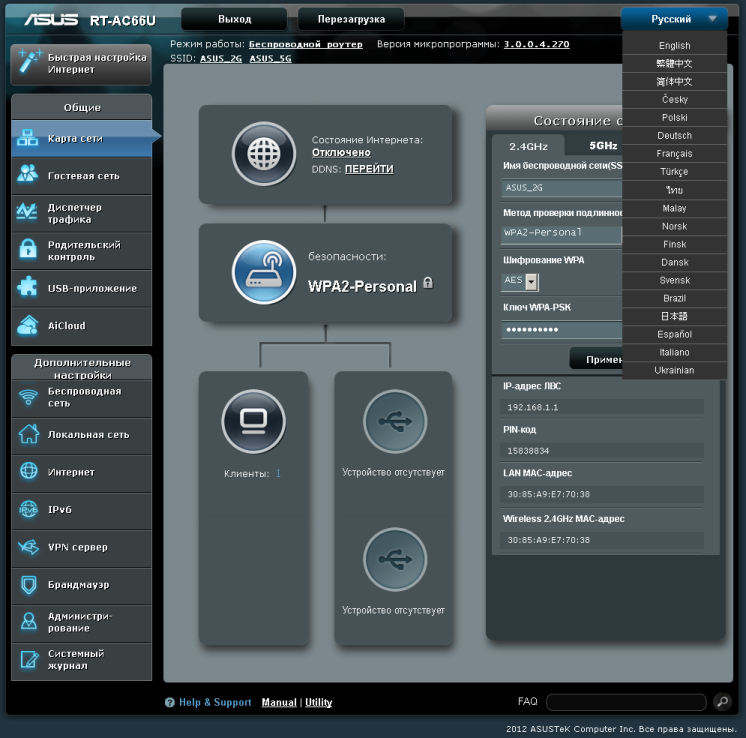Open Карта сети network map icon
This screenshot has height=738, width=746.
(27, 138)
